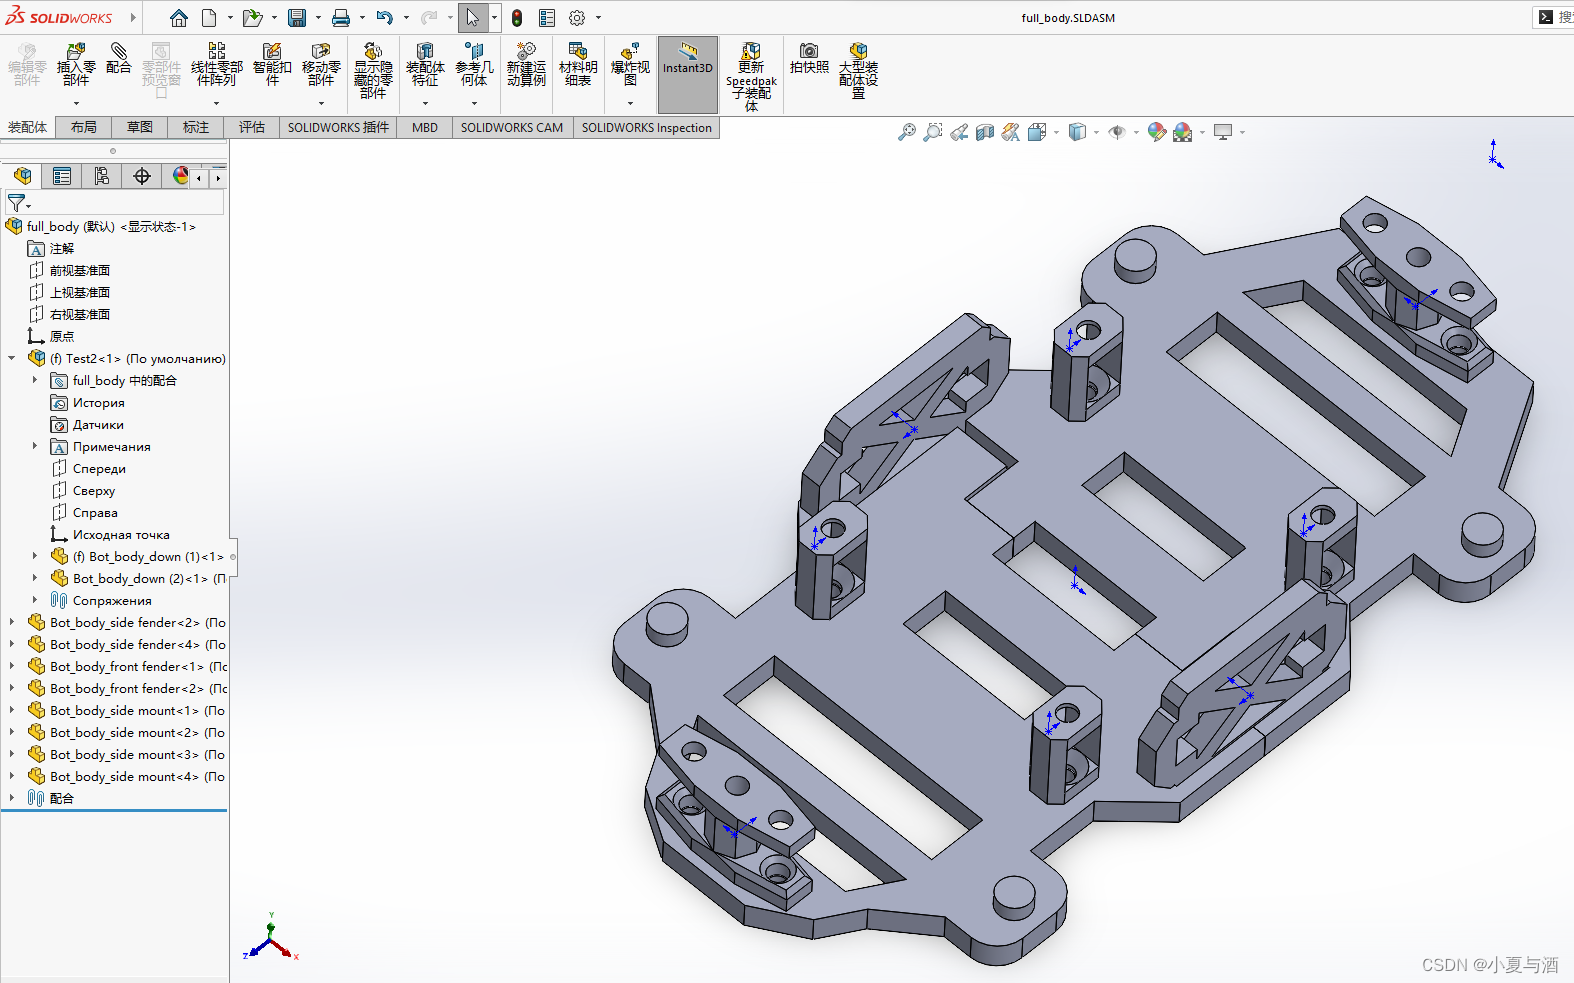The image size is (1574, 983).
Task: Open the Options gear icon
Action: tap(577, 18)
